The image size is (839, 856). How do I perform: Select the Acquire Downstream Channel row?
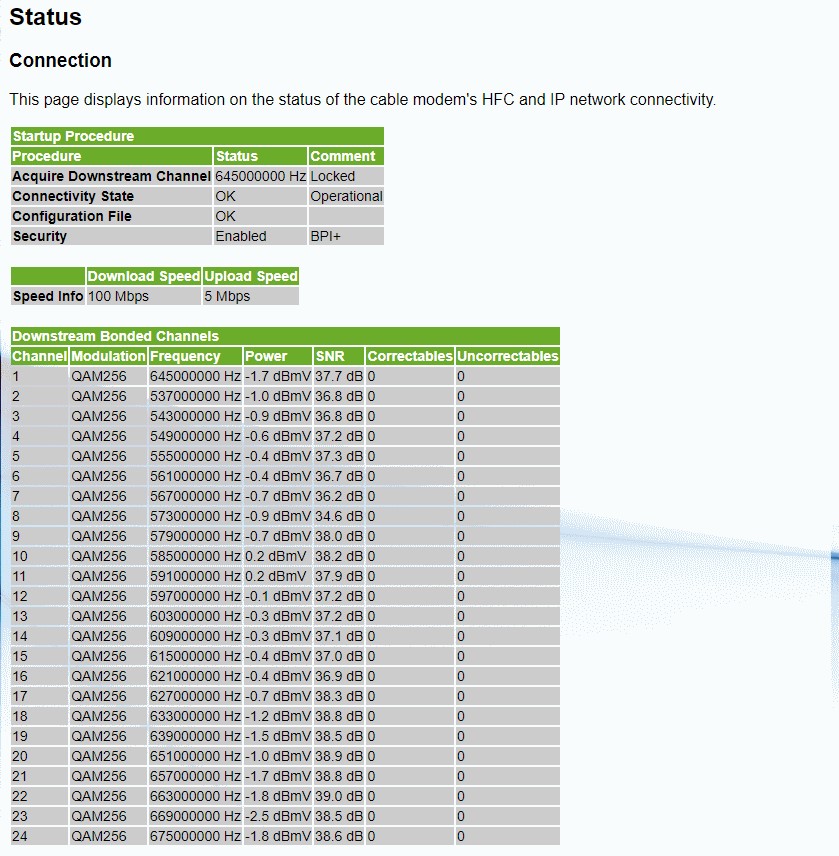point(110,176)
